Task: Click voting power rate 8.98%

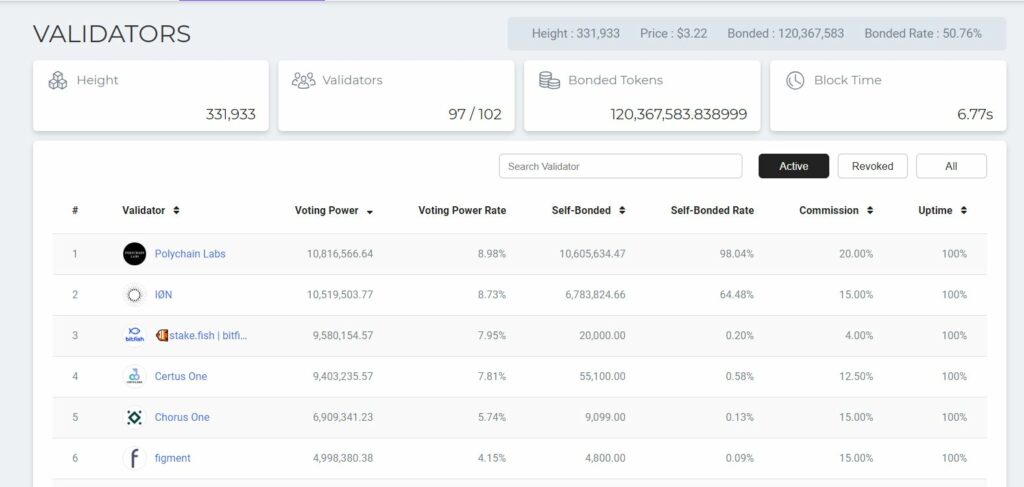Action: 492,254
